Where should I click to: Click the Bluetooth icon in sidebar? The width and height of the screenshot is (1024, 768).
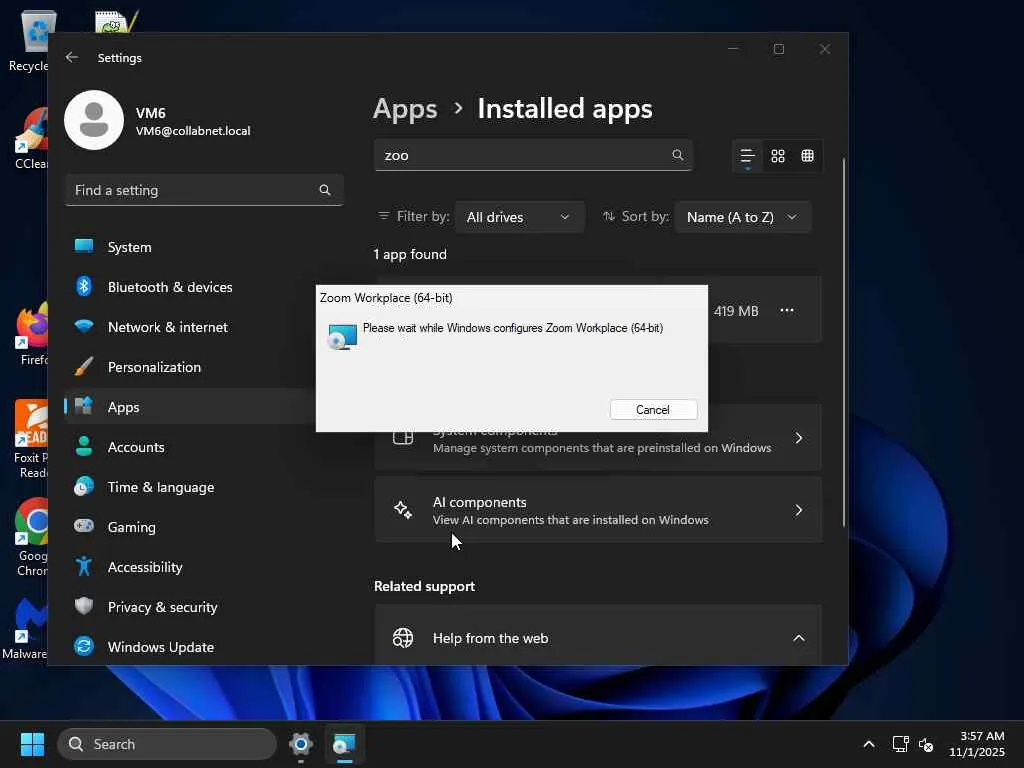pos(84,286)
